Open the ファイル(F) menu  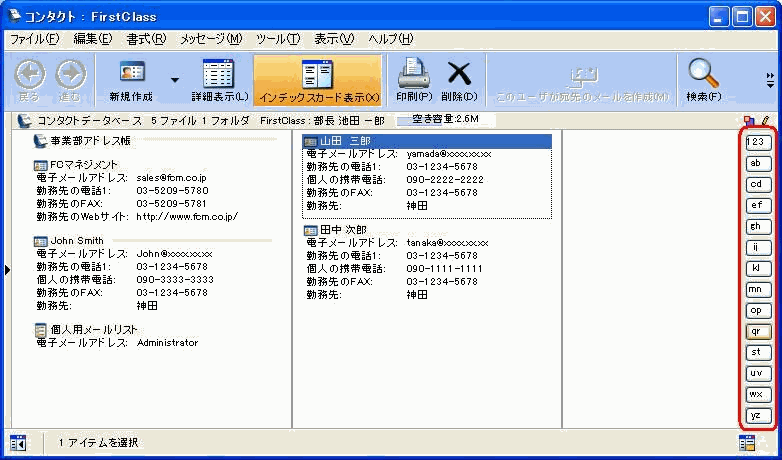click(34, 39)
